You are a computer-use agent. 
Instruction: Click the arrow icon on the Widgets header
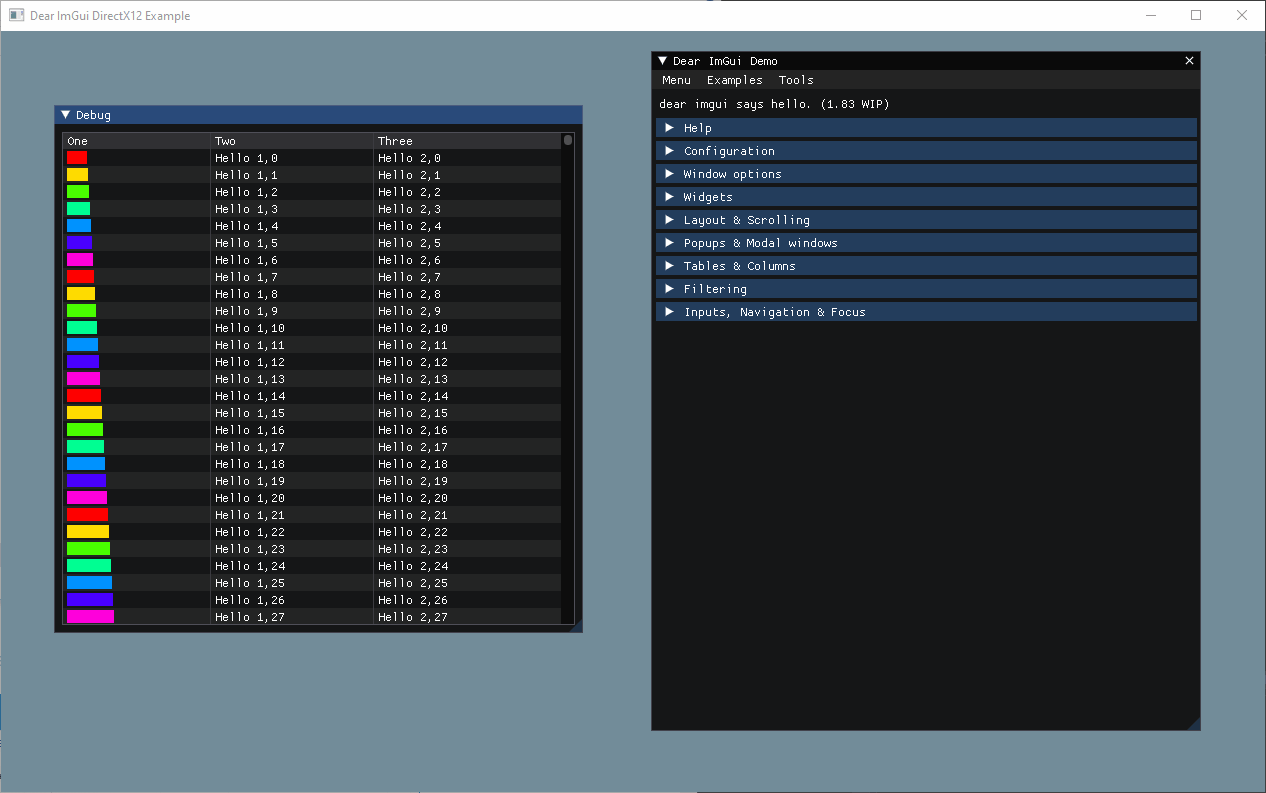[x=669, y=196]
